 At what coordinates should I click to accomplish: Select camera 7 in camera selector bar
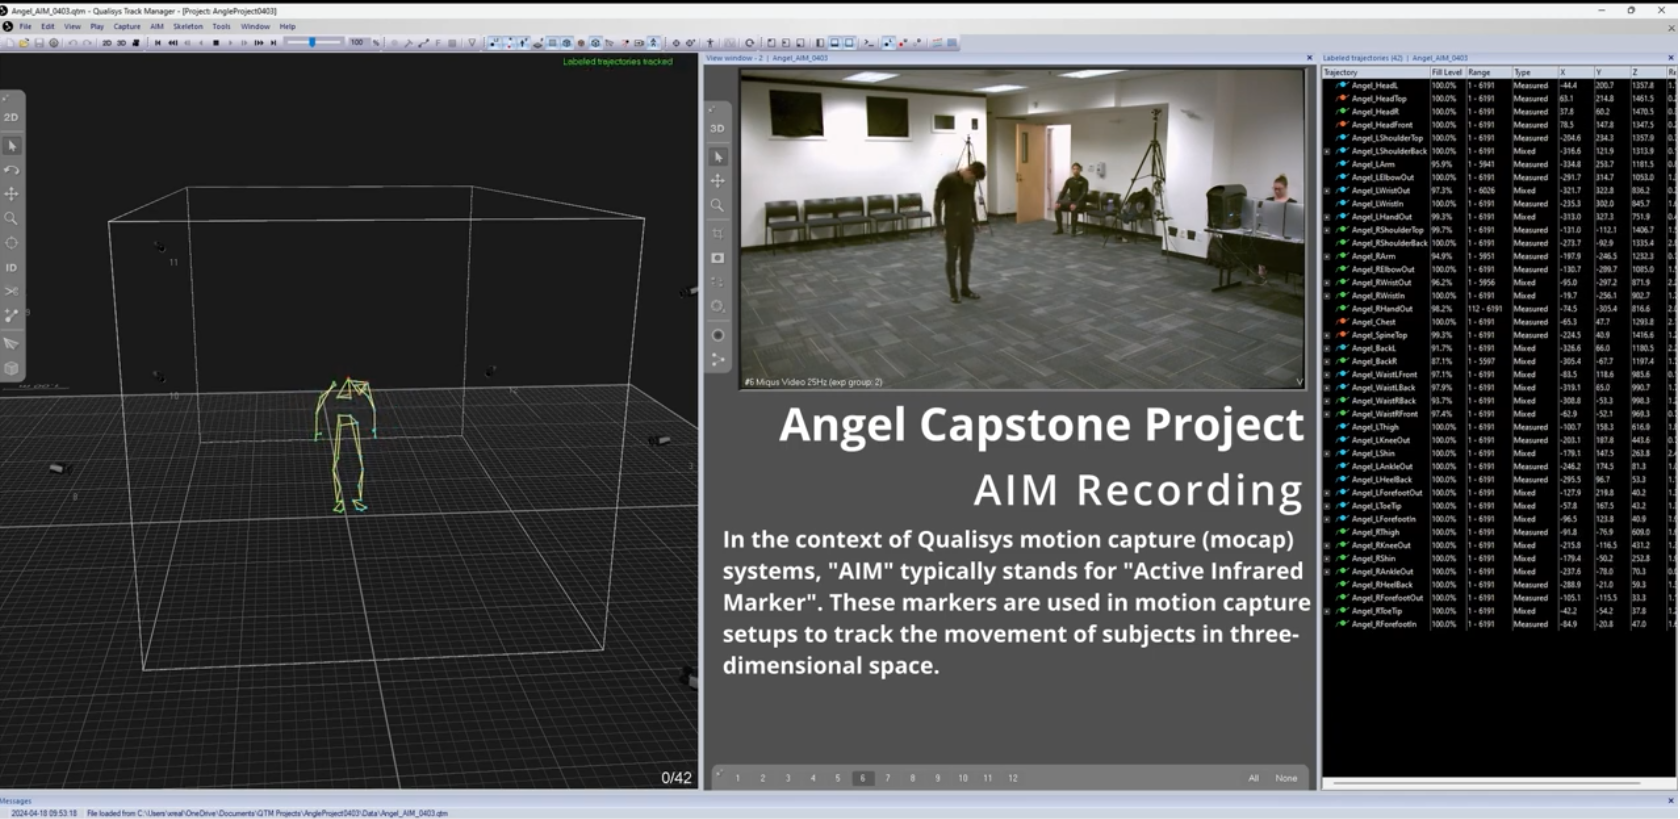pyautogui.click(x=887, y=778)
